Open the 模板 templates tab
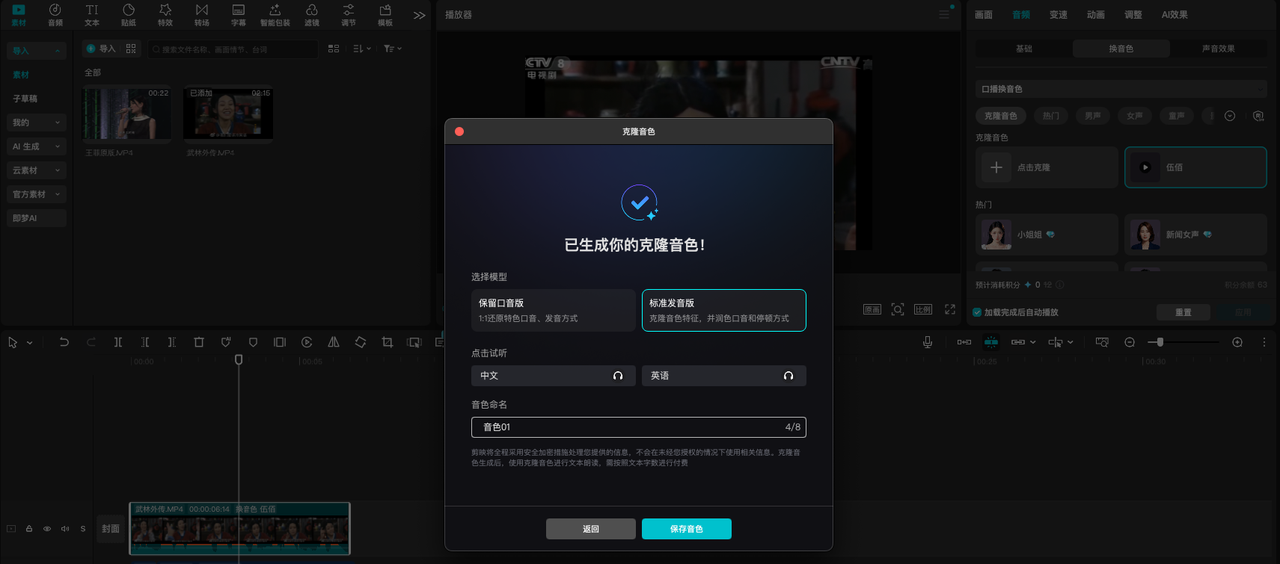 (385, 14)
